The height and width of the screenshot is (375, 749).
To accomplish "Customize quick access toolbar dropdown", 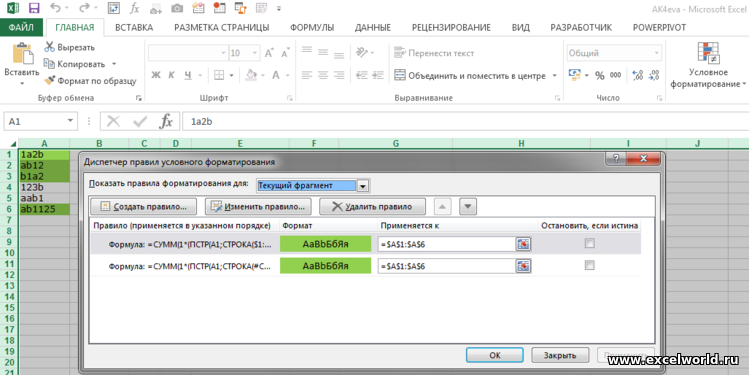I will [x=279, y=9].
